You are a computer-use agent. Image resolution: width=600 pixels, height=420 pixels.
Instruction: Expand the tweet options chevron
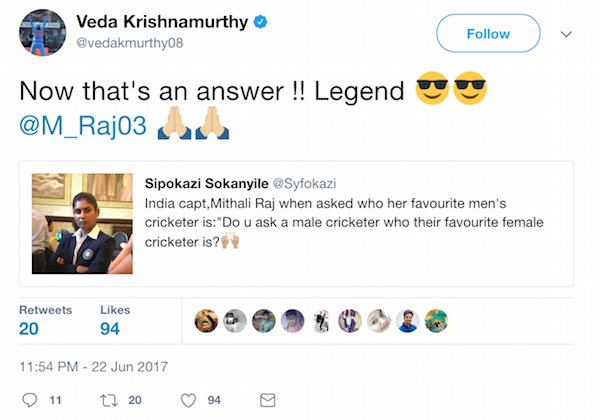pos(567,34)
